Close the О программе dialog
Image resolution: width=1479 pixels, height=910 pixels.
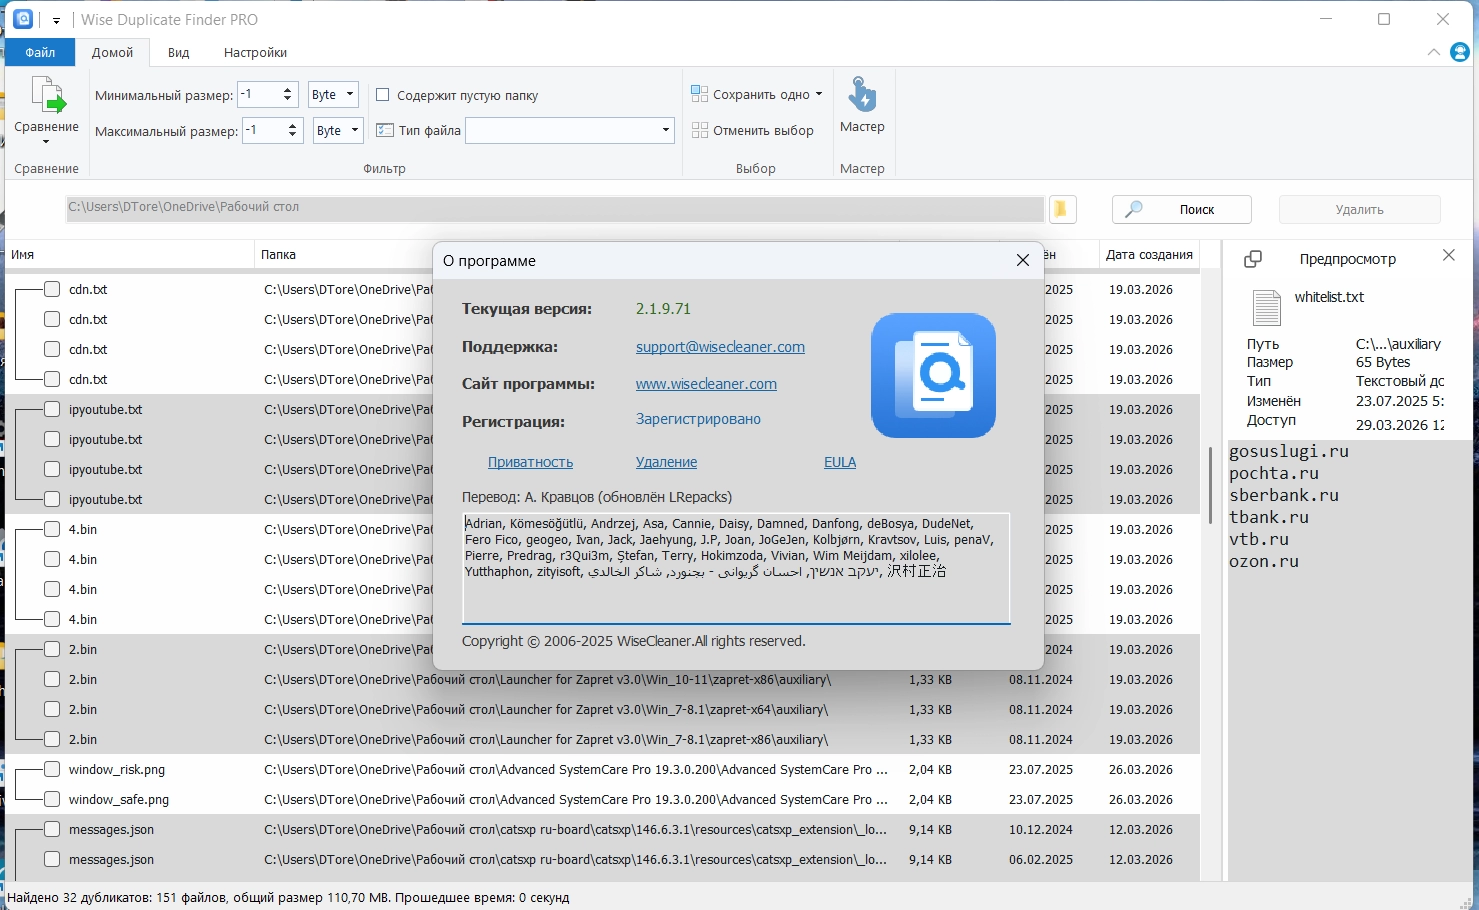coord(1022,260)
